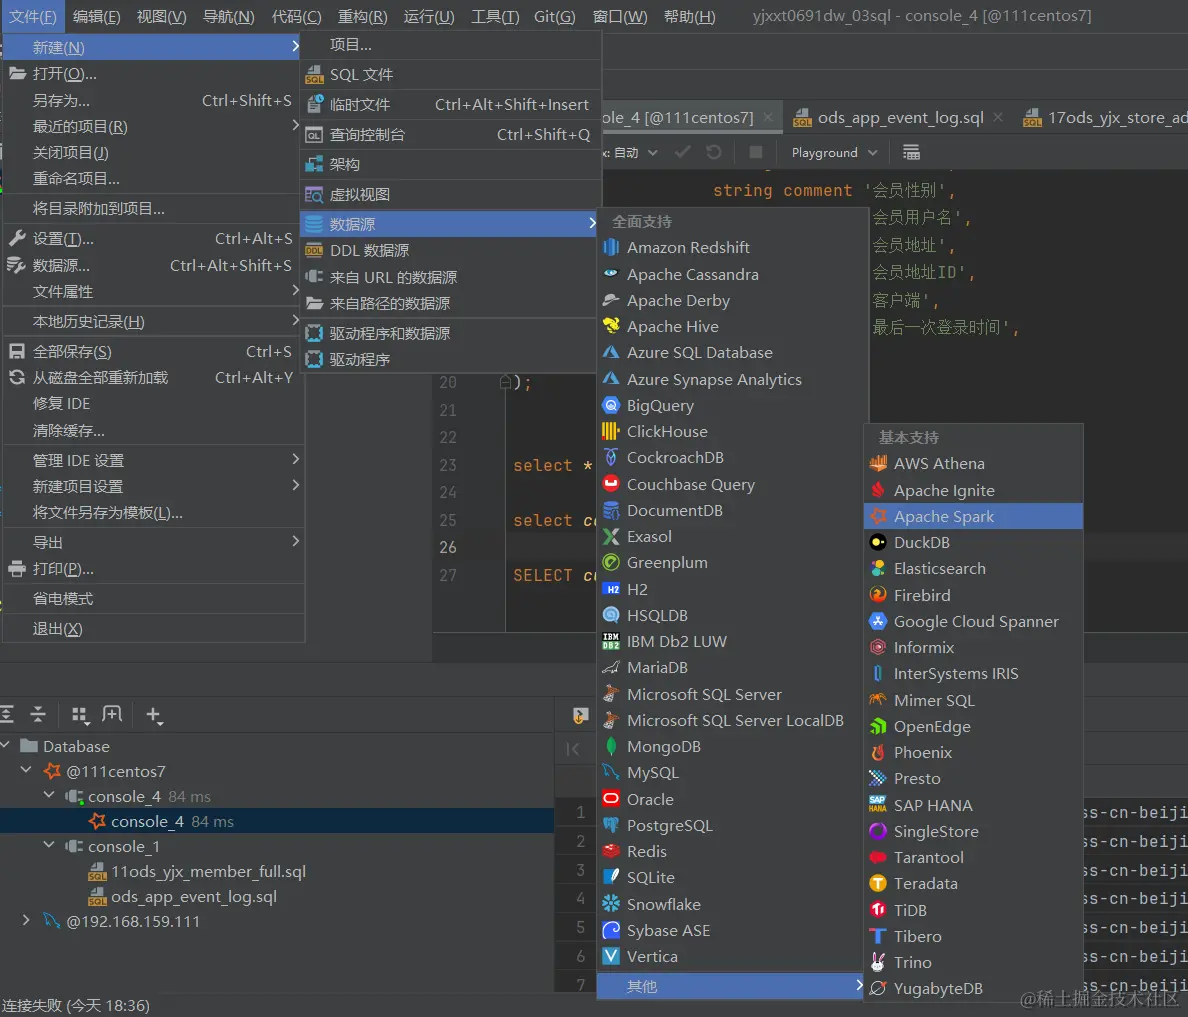Expand the 导出 submenu
The height and width of the screenshot is (1017, 1188).
tap(152, 542)
